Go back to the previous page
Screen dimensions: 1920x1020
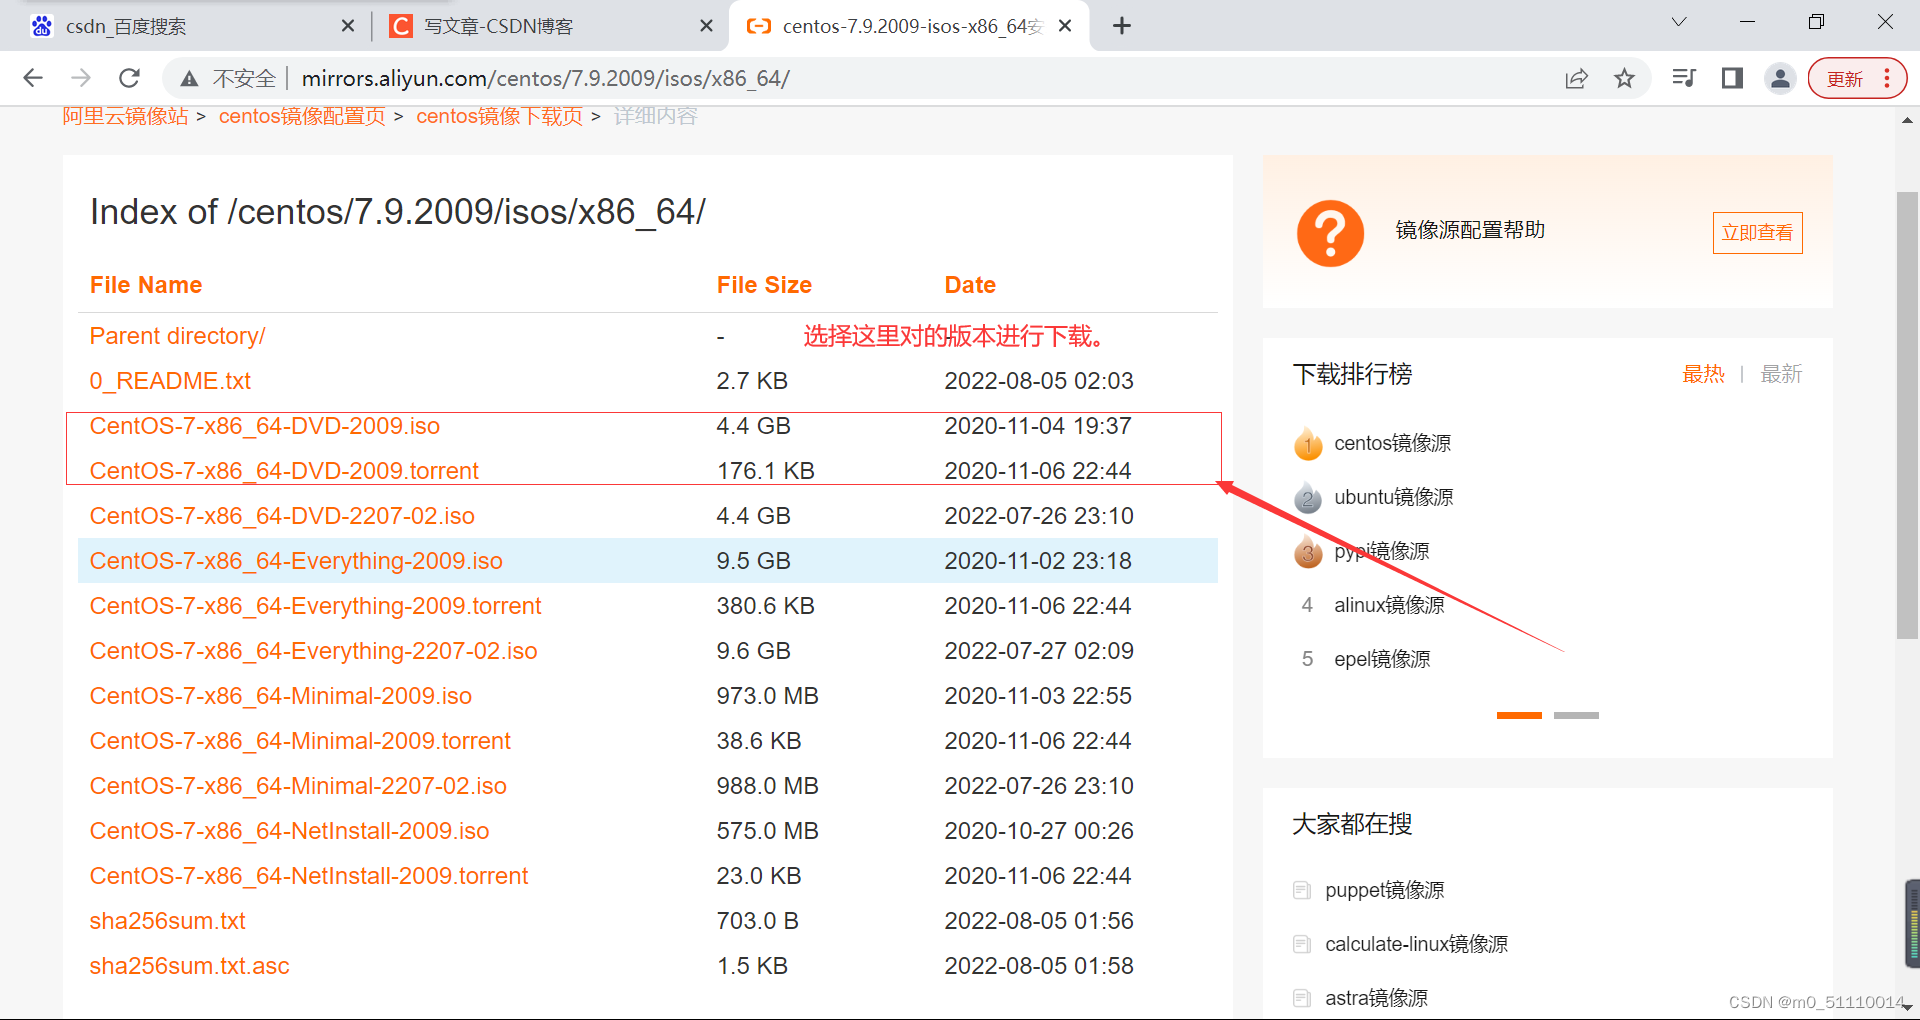pyautogui.click(x=33, y=78)
